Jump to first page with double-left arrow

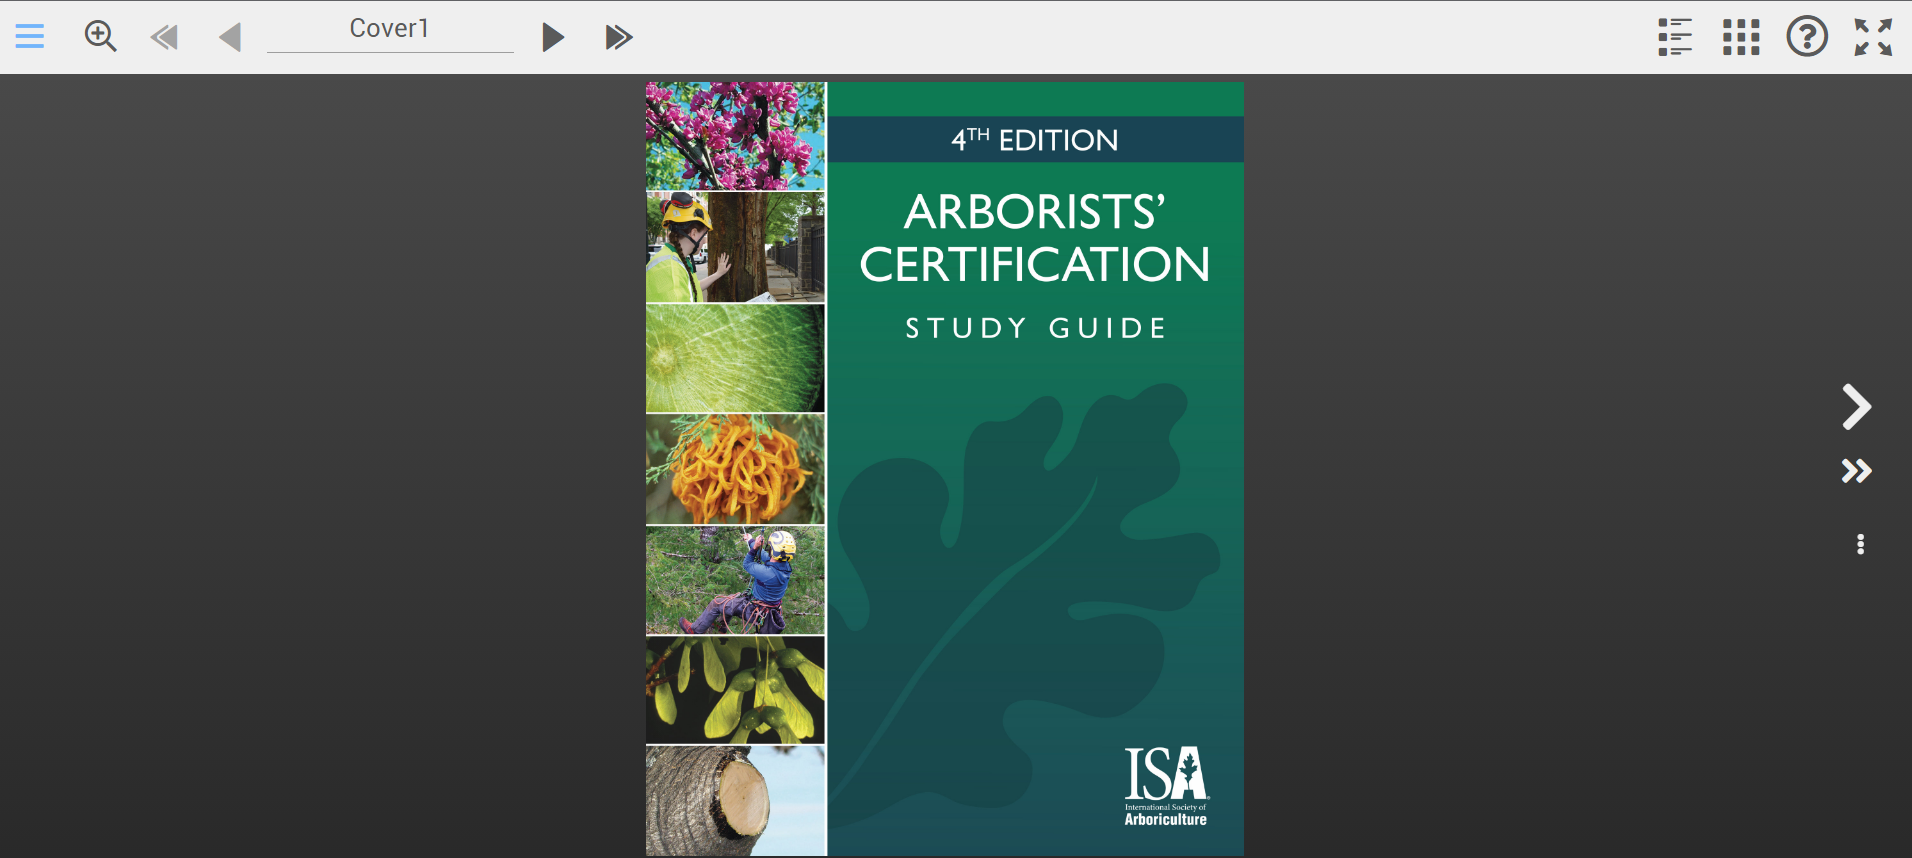click(164, 38)
